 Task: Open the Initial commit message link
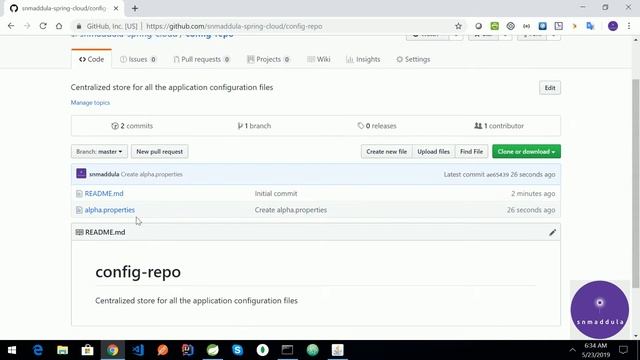point(276,193)
